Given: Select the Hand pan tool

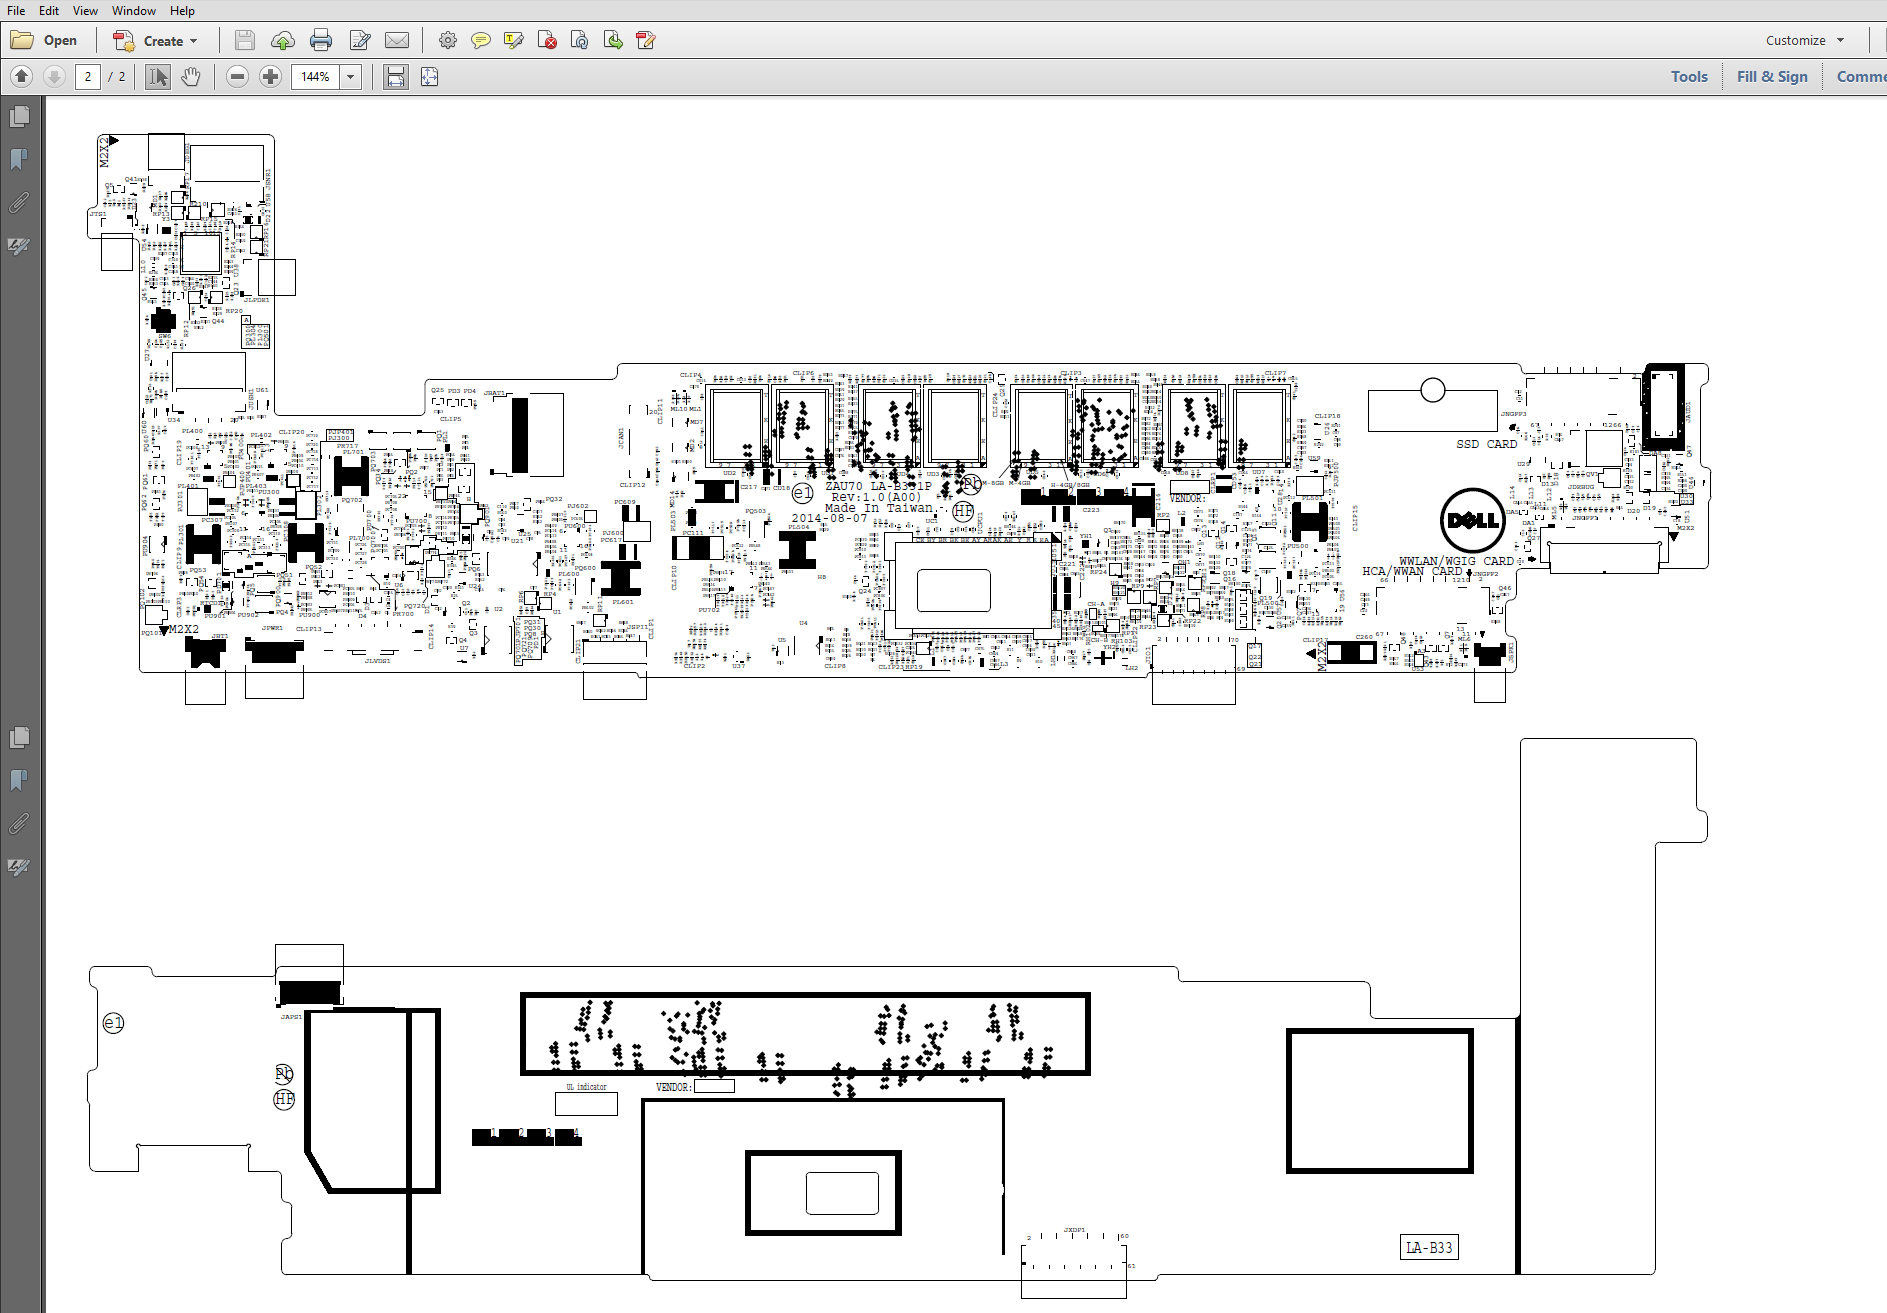Looking at the screenshot, I should [191, 77].
